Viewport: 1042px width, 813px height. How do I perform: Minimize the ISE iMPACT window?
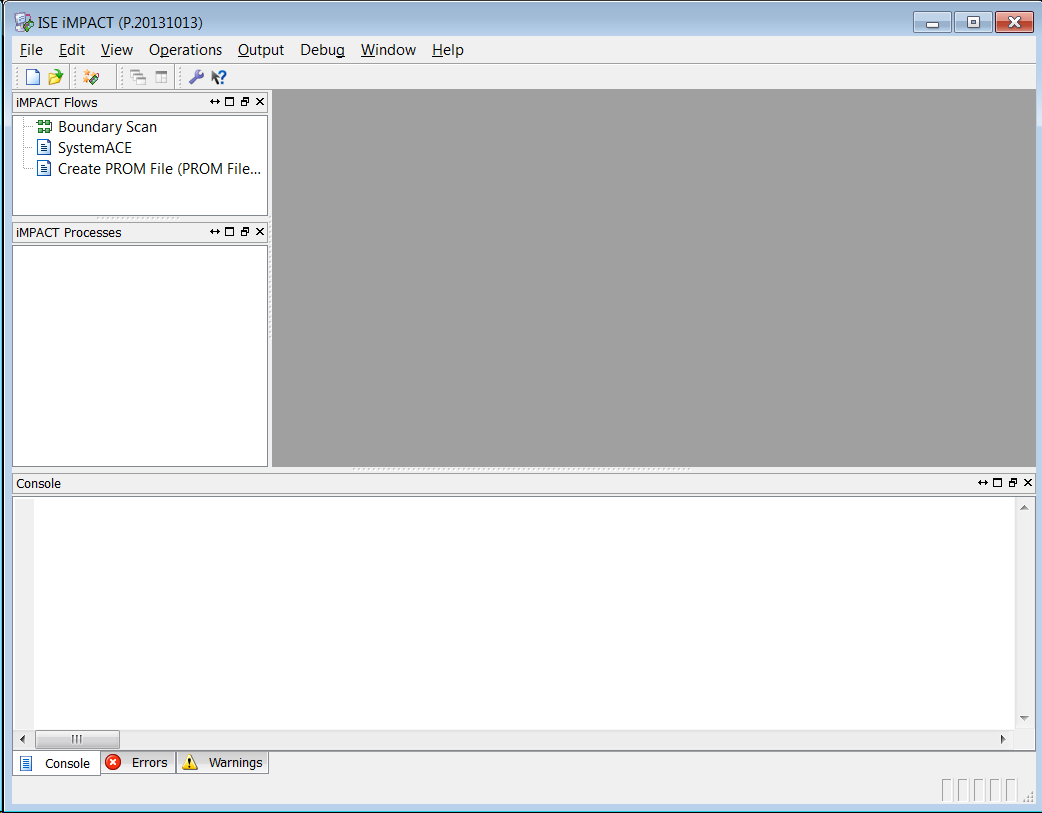[x=932, y=22]
